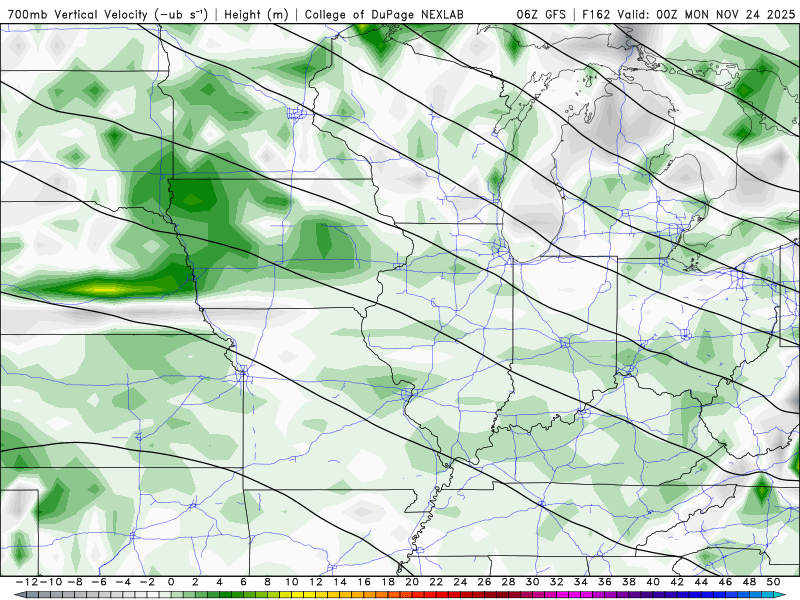The image size is (800, 600).
Task: Click the "24" color scale label
Action: pos(460,582)
